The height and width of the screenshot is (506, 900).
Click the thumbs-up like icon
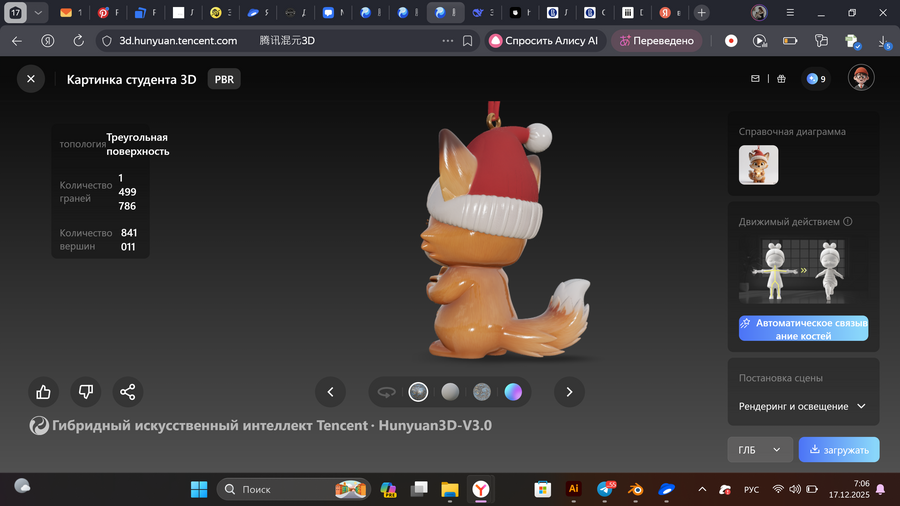[43, 392]
